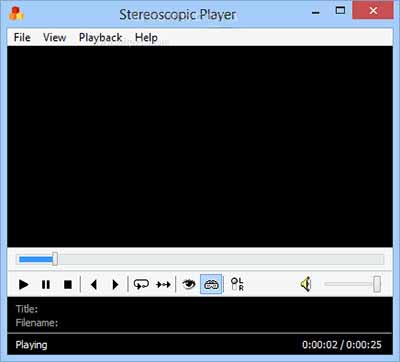Click the seek bar position handle
The height and width of the screenshot is (362, 400).
point(55,259)
